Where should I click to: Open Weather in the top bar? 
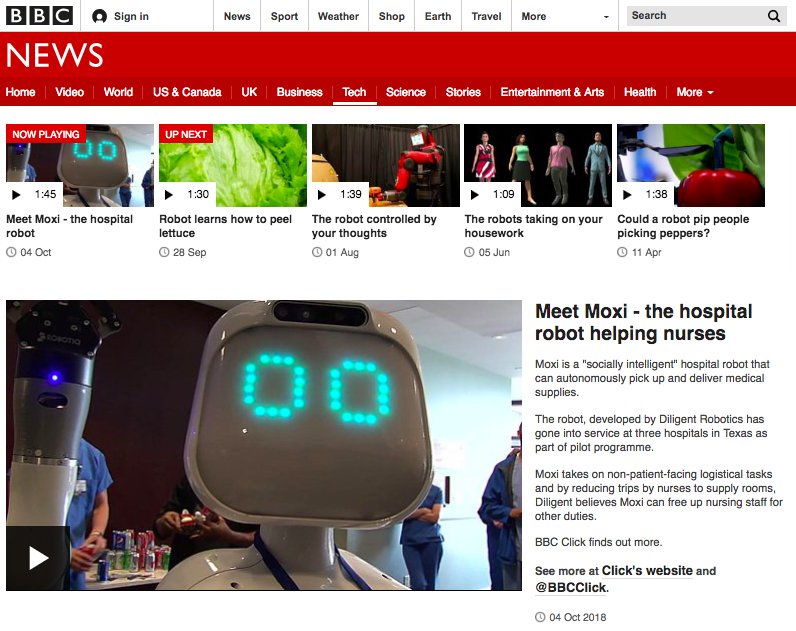coord(338,16)
